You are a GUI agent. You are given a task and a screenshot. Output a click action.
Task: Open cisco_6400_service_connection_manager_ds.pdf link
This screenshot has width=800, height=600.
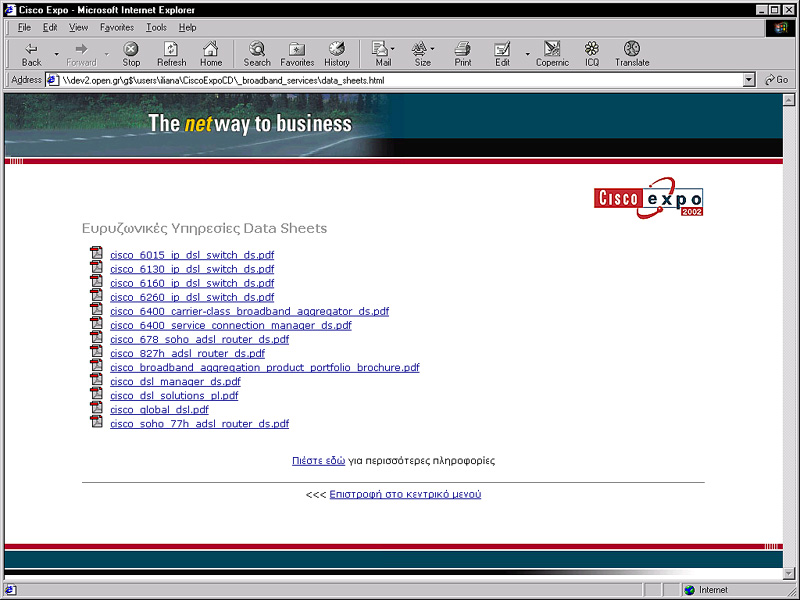pyautogui.click(x=231, y=325)
